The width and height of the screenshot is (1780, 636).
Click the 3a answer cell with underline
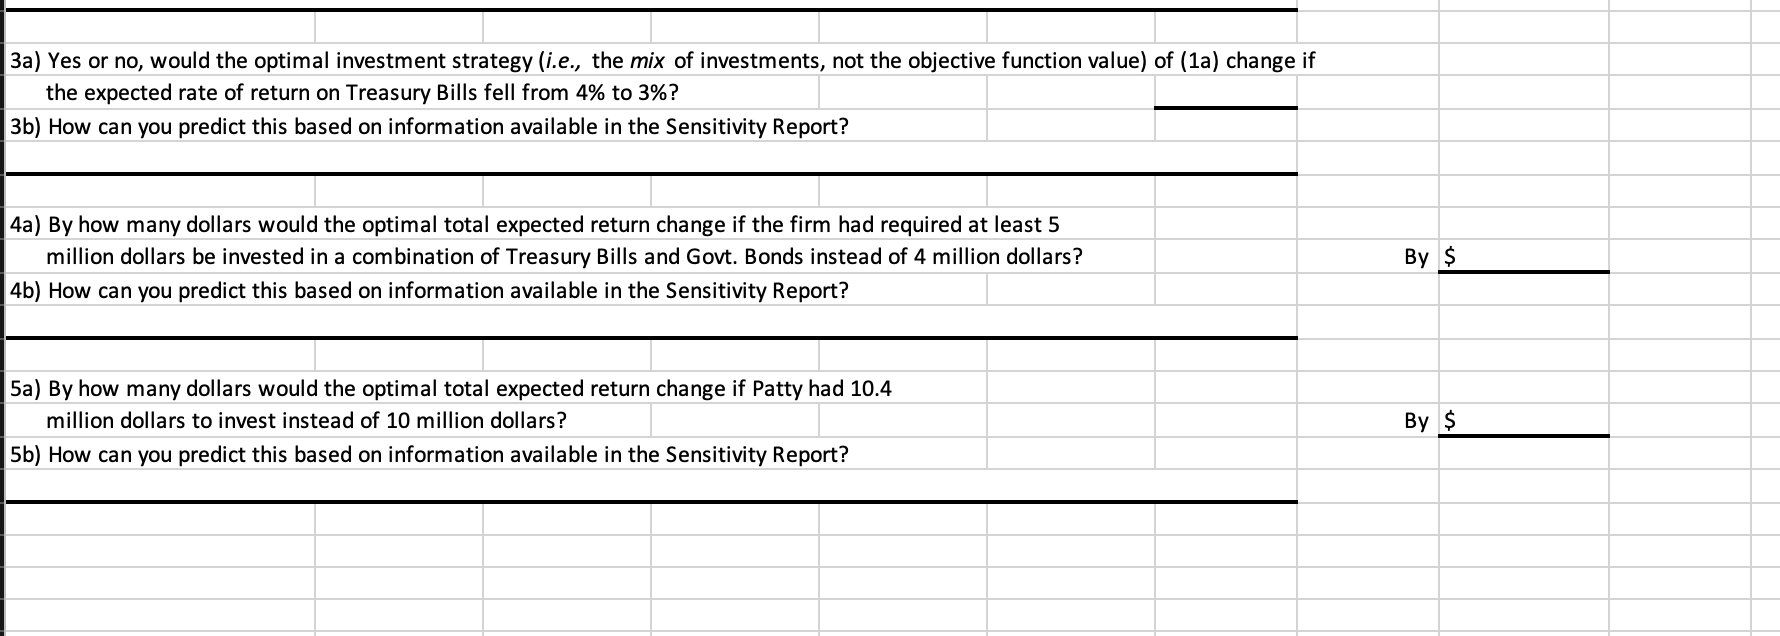(x=1225, y=93)
